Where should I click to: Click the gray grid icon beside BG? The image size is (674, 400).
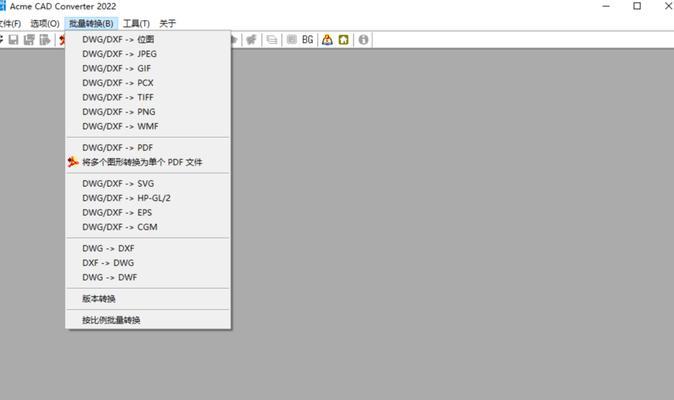pyautogui.click(x=291, y=40)
